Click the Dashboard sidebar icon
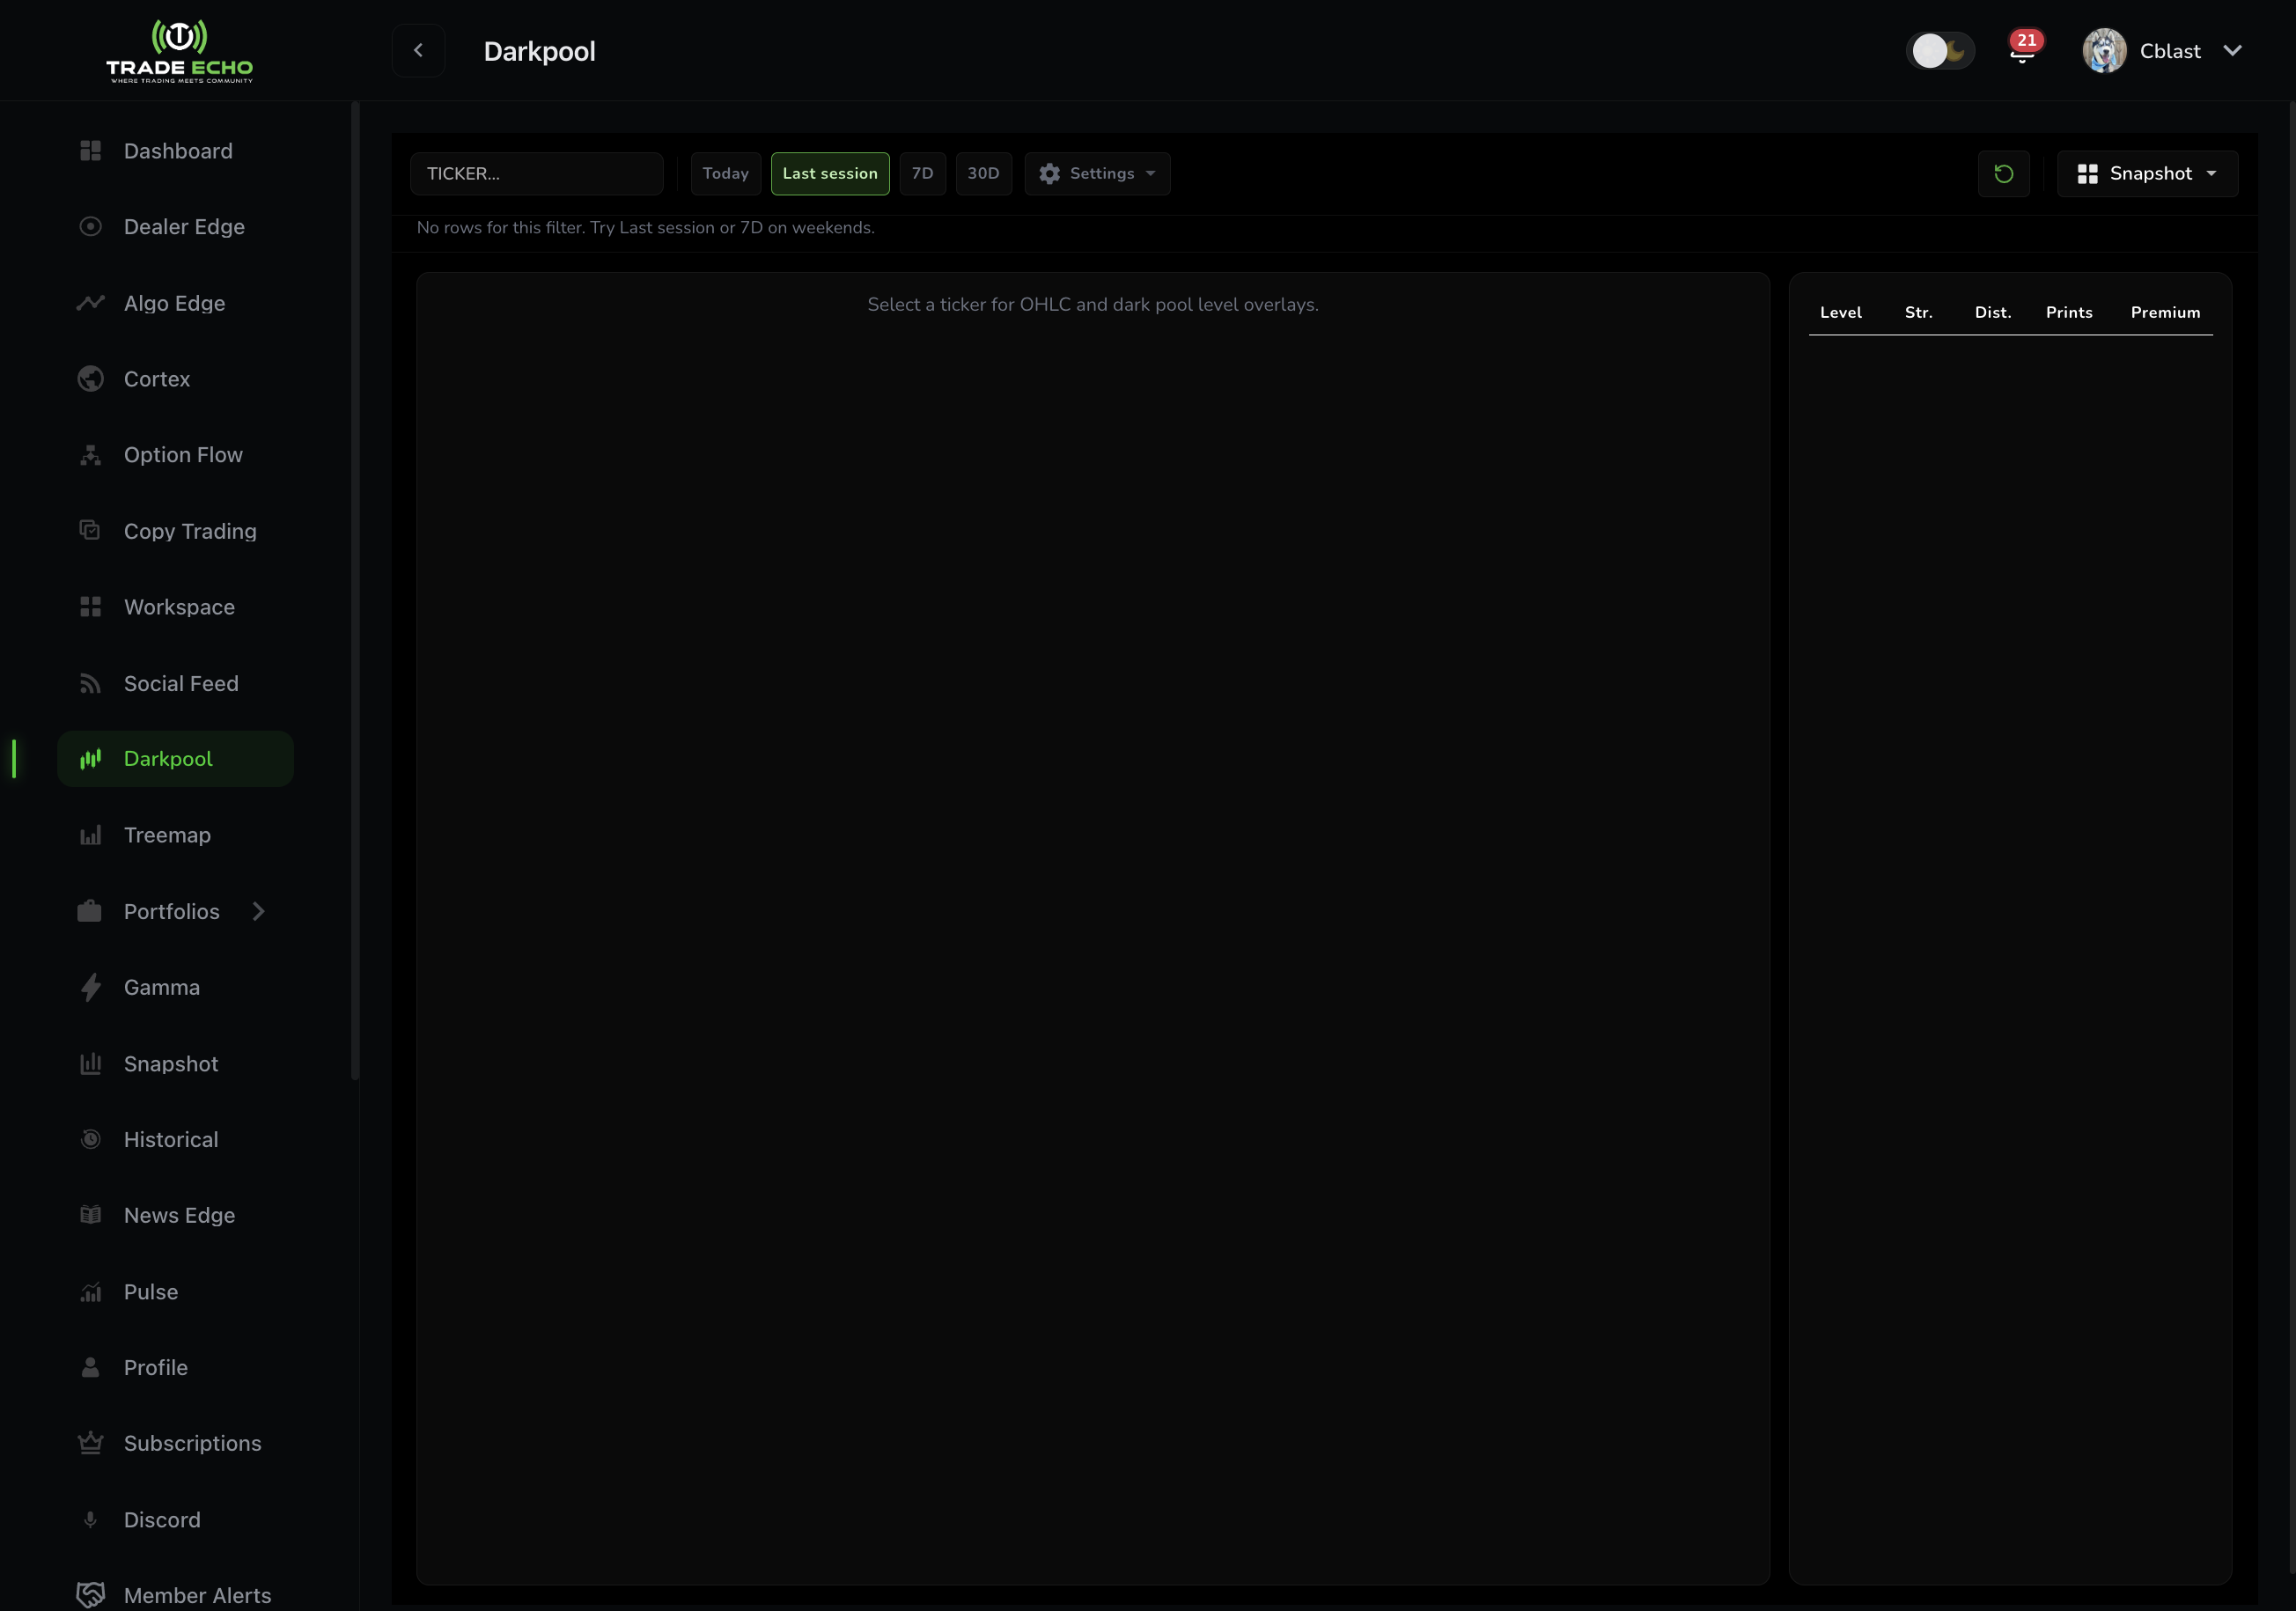The height and width of the screenshot is (1611, 2296). click(x=90, y=151)
